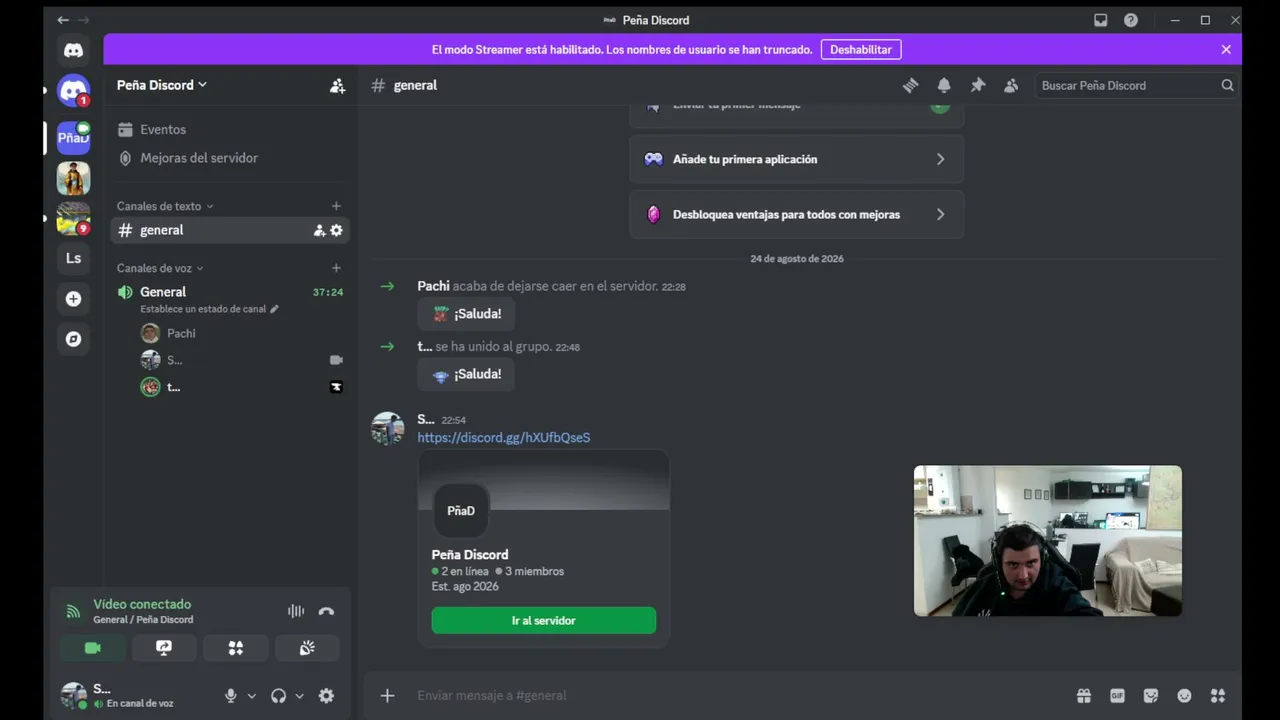This screenshot has height=720, width=1280.
Task: Dismiss the Streamer mode banner
Action: coord(1226,49)
